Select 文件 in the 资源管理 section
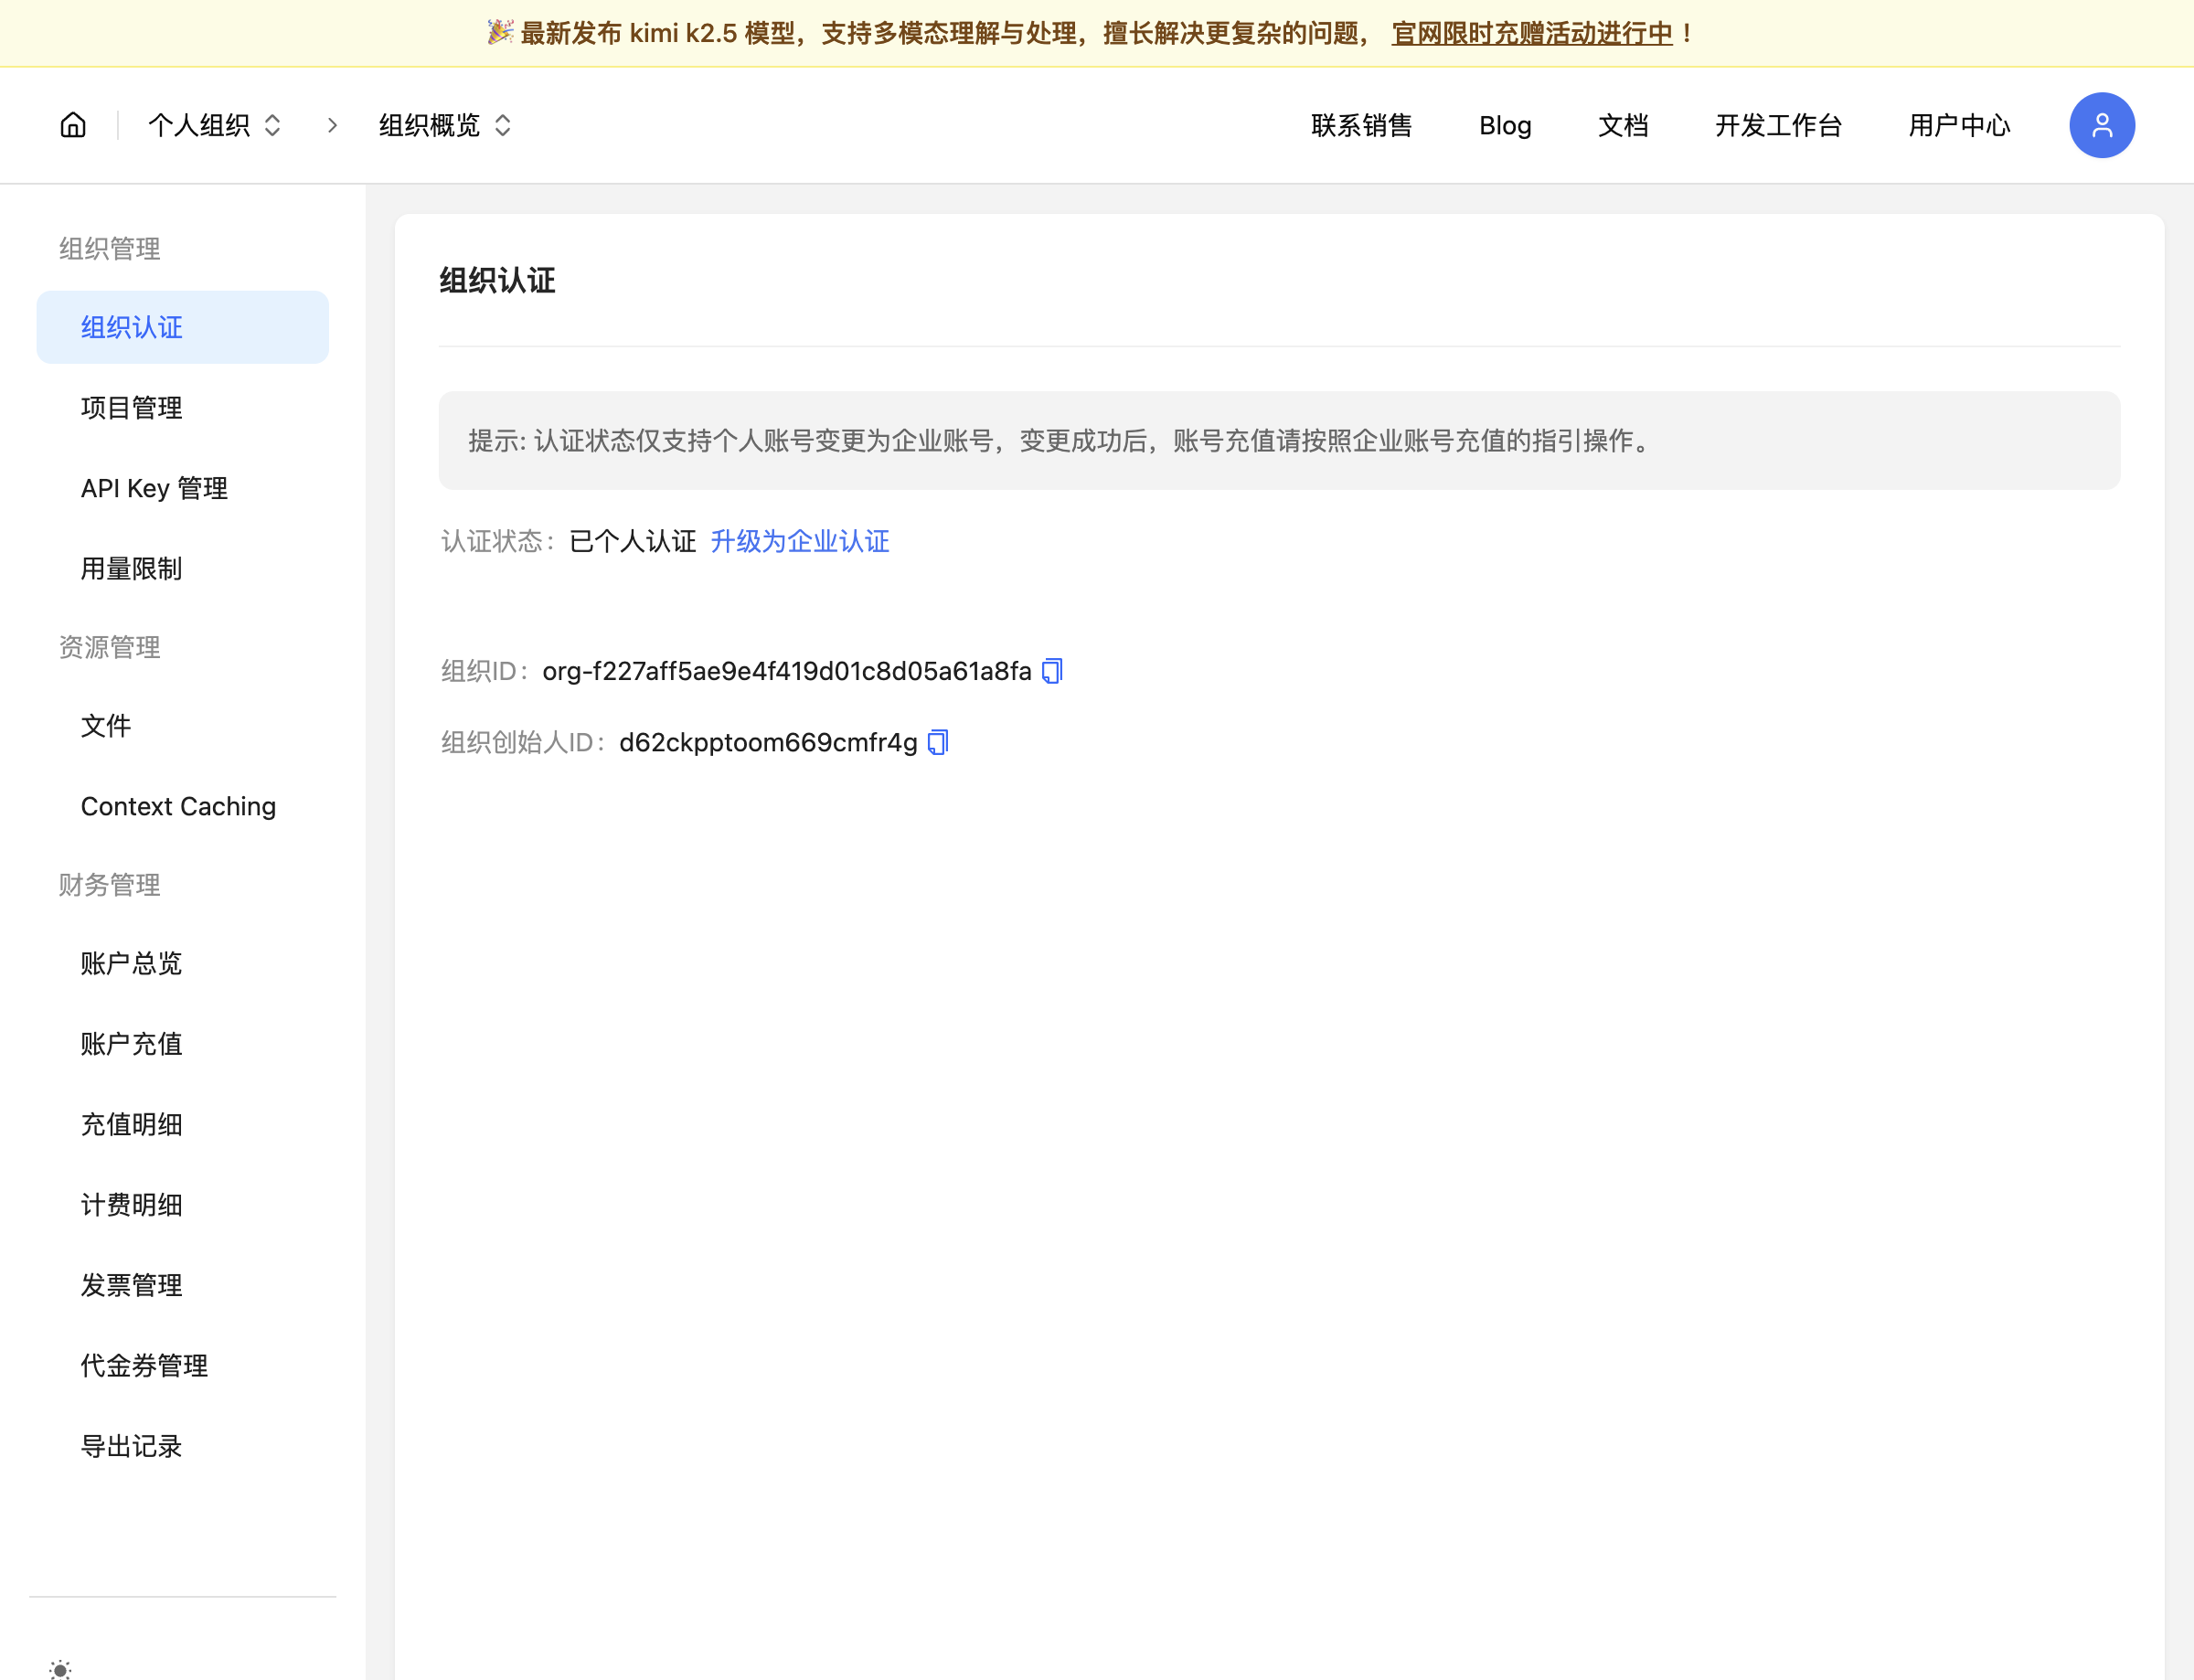The width and height of the screenshot is (2194, 1680). point(106,726)
